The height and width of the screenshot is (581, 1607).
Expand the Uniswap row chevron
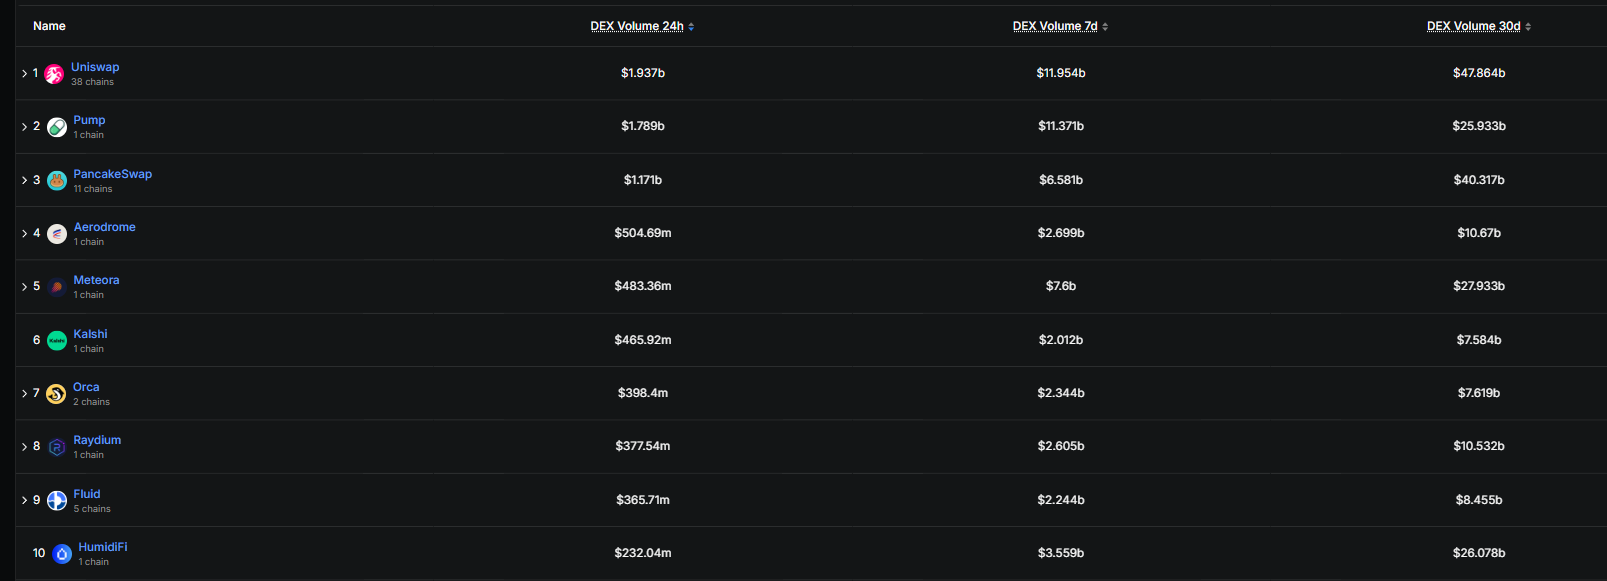[x=25, y=74]
